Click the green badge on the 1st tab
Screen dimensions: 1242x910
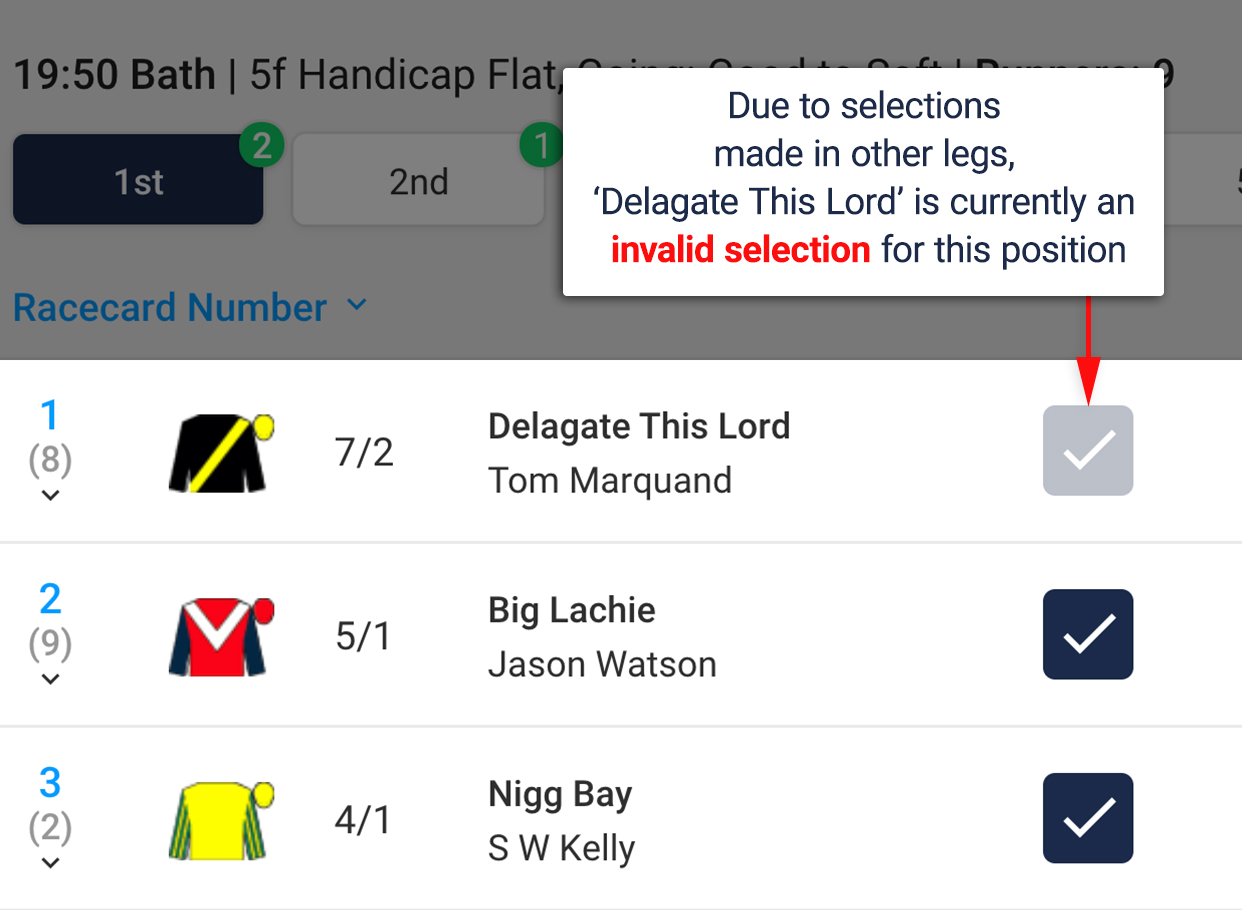[261, 147]
